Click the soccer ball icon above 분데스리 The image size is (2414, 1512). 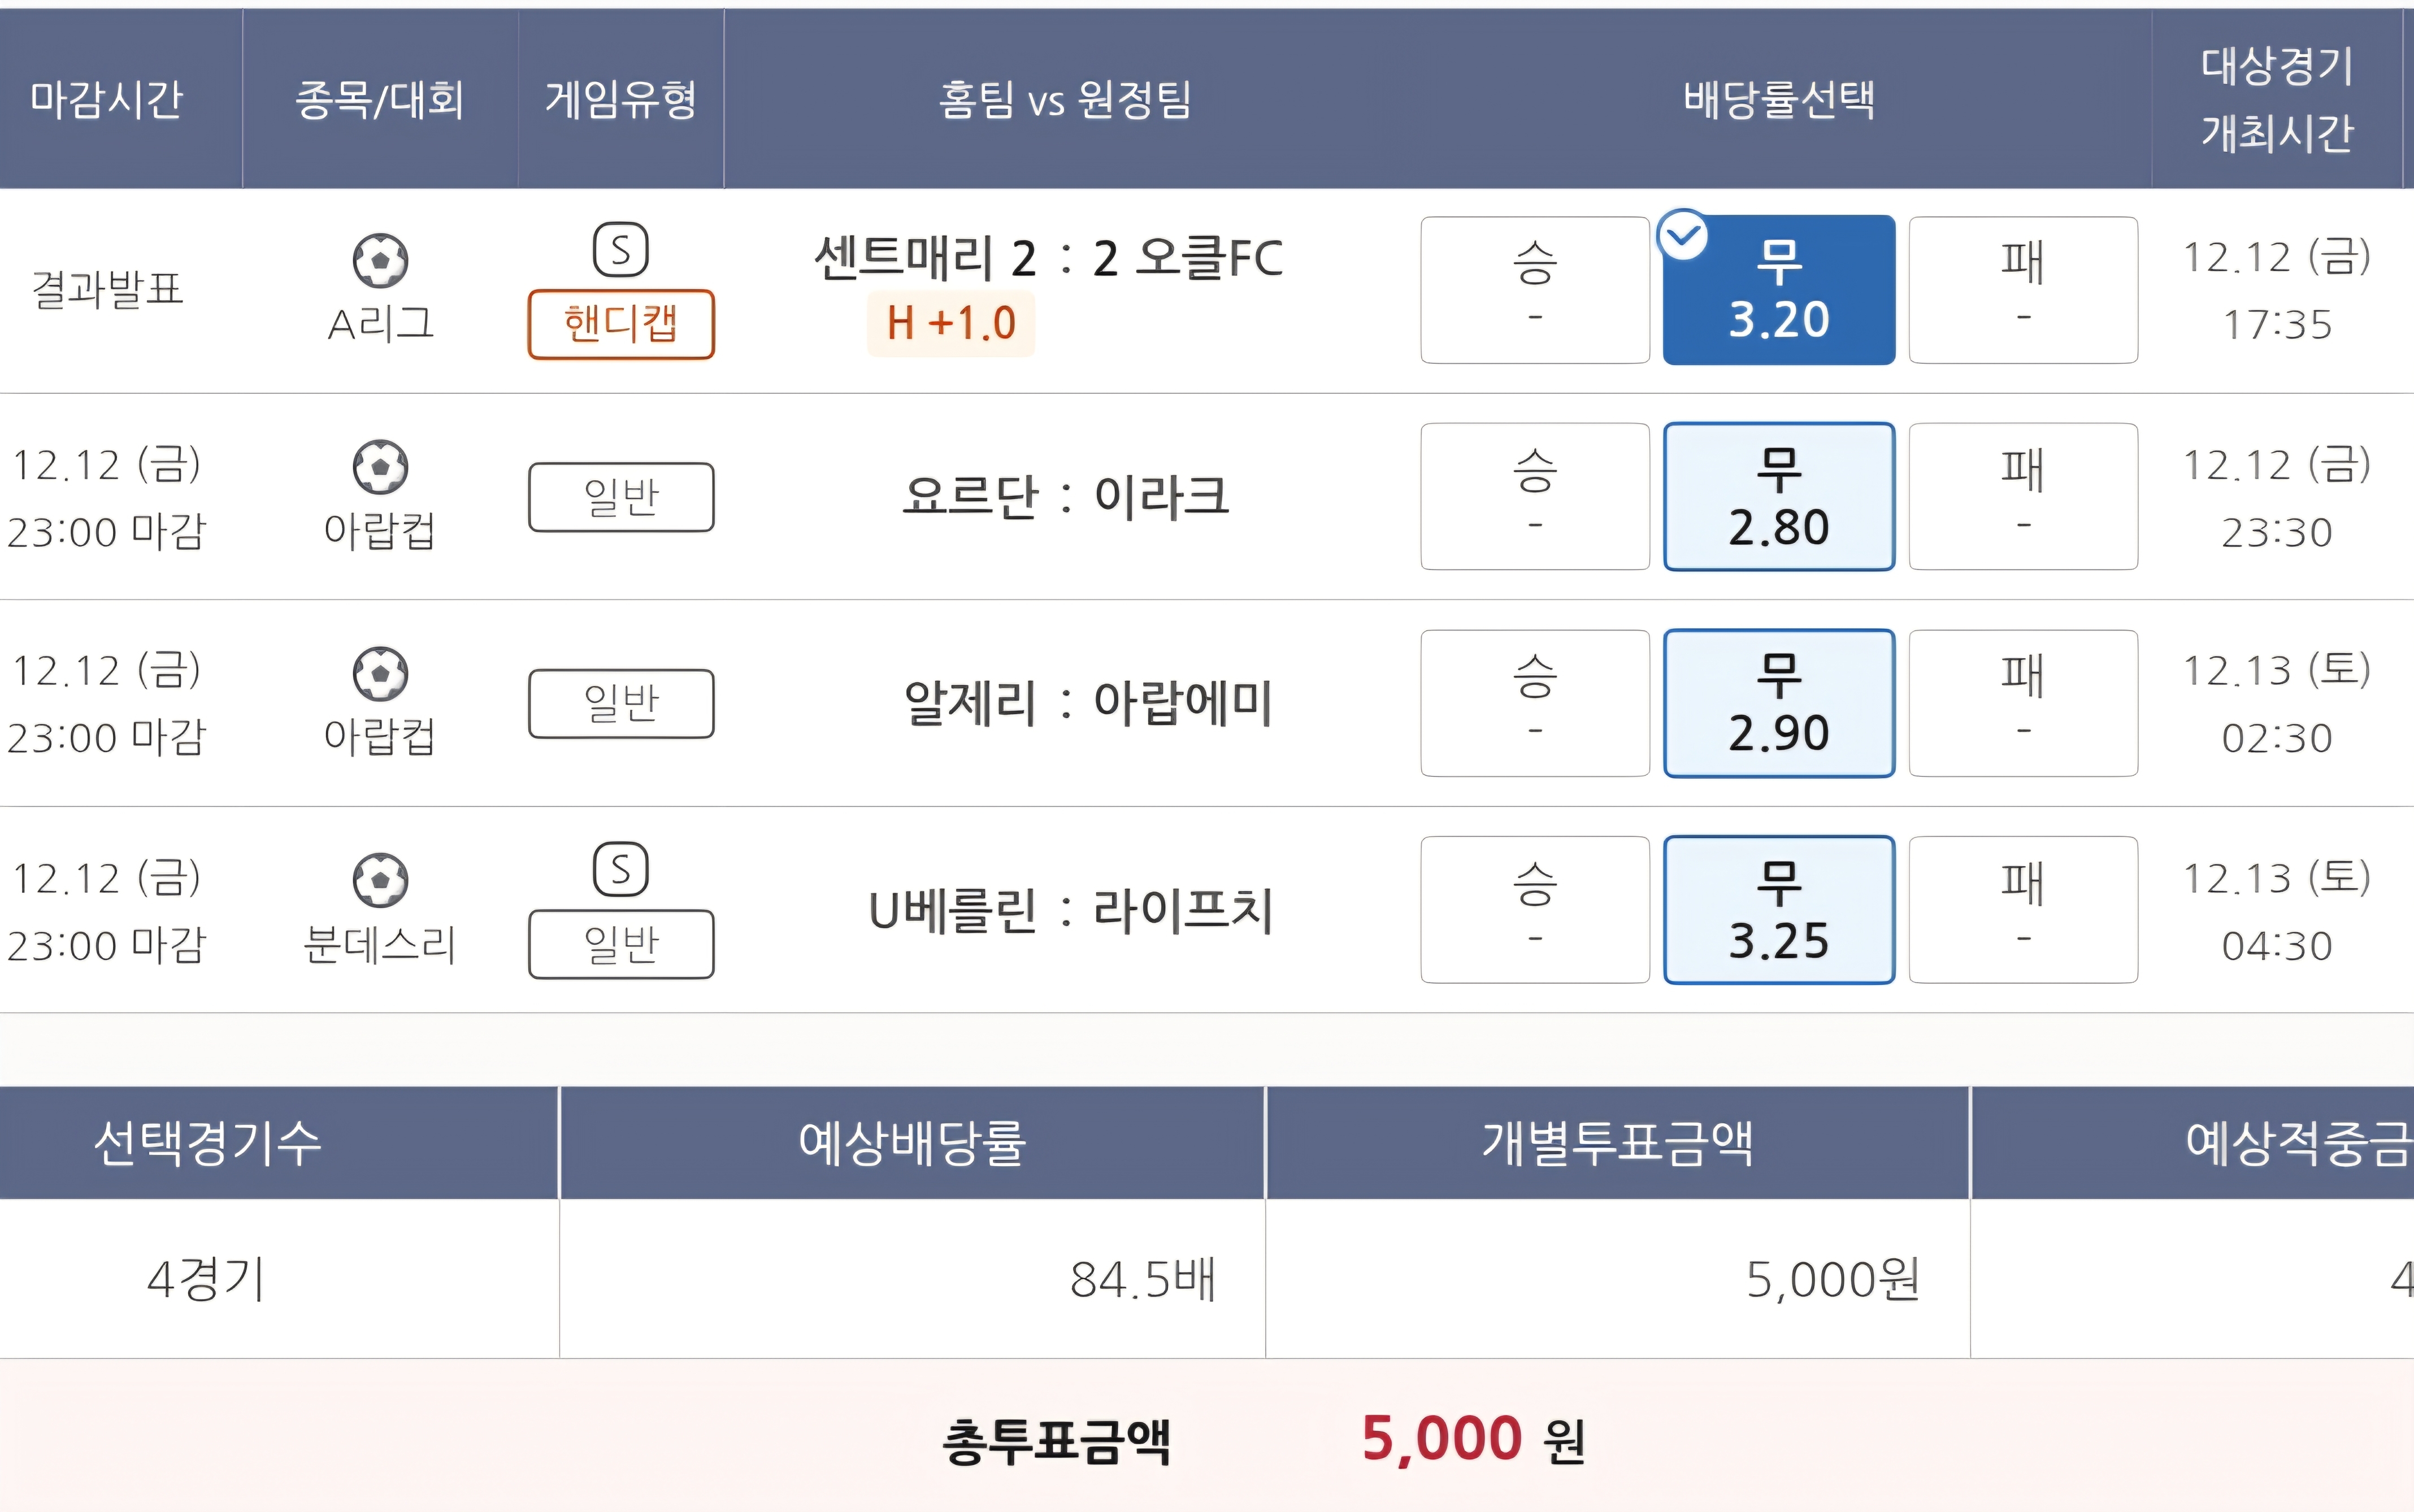coord(380,880)
